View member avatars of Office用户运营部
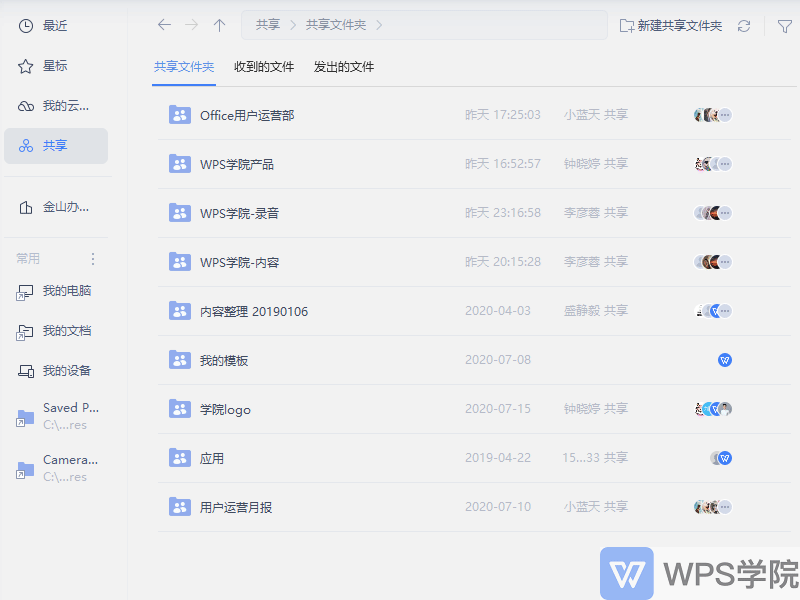This screenshot has height=600, width=800. 713,115
